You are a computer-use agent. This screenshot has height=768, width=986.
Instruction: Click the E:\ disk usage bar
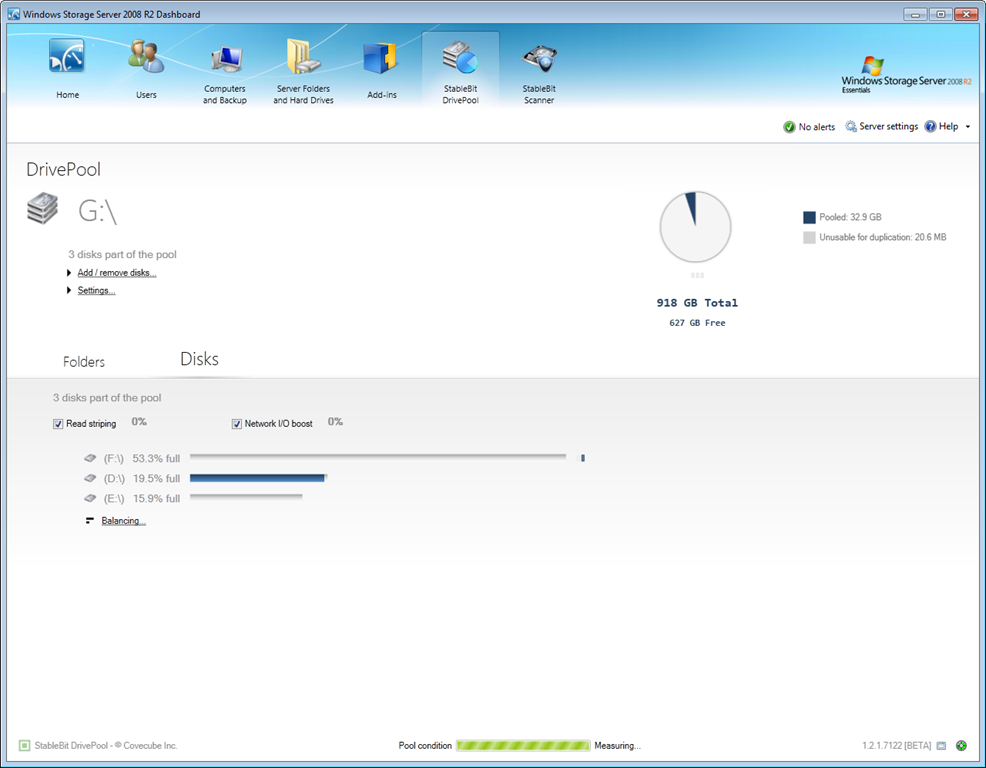[246, 497]
